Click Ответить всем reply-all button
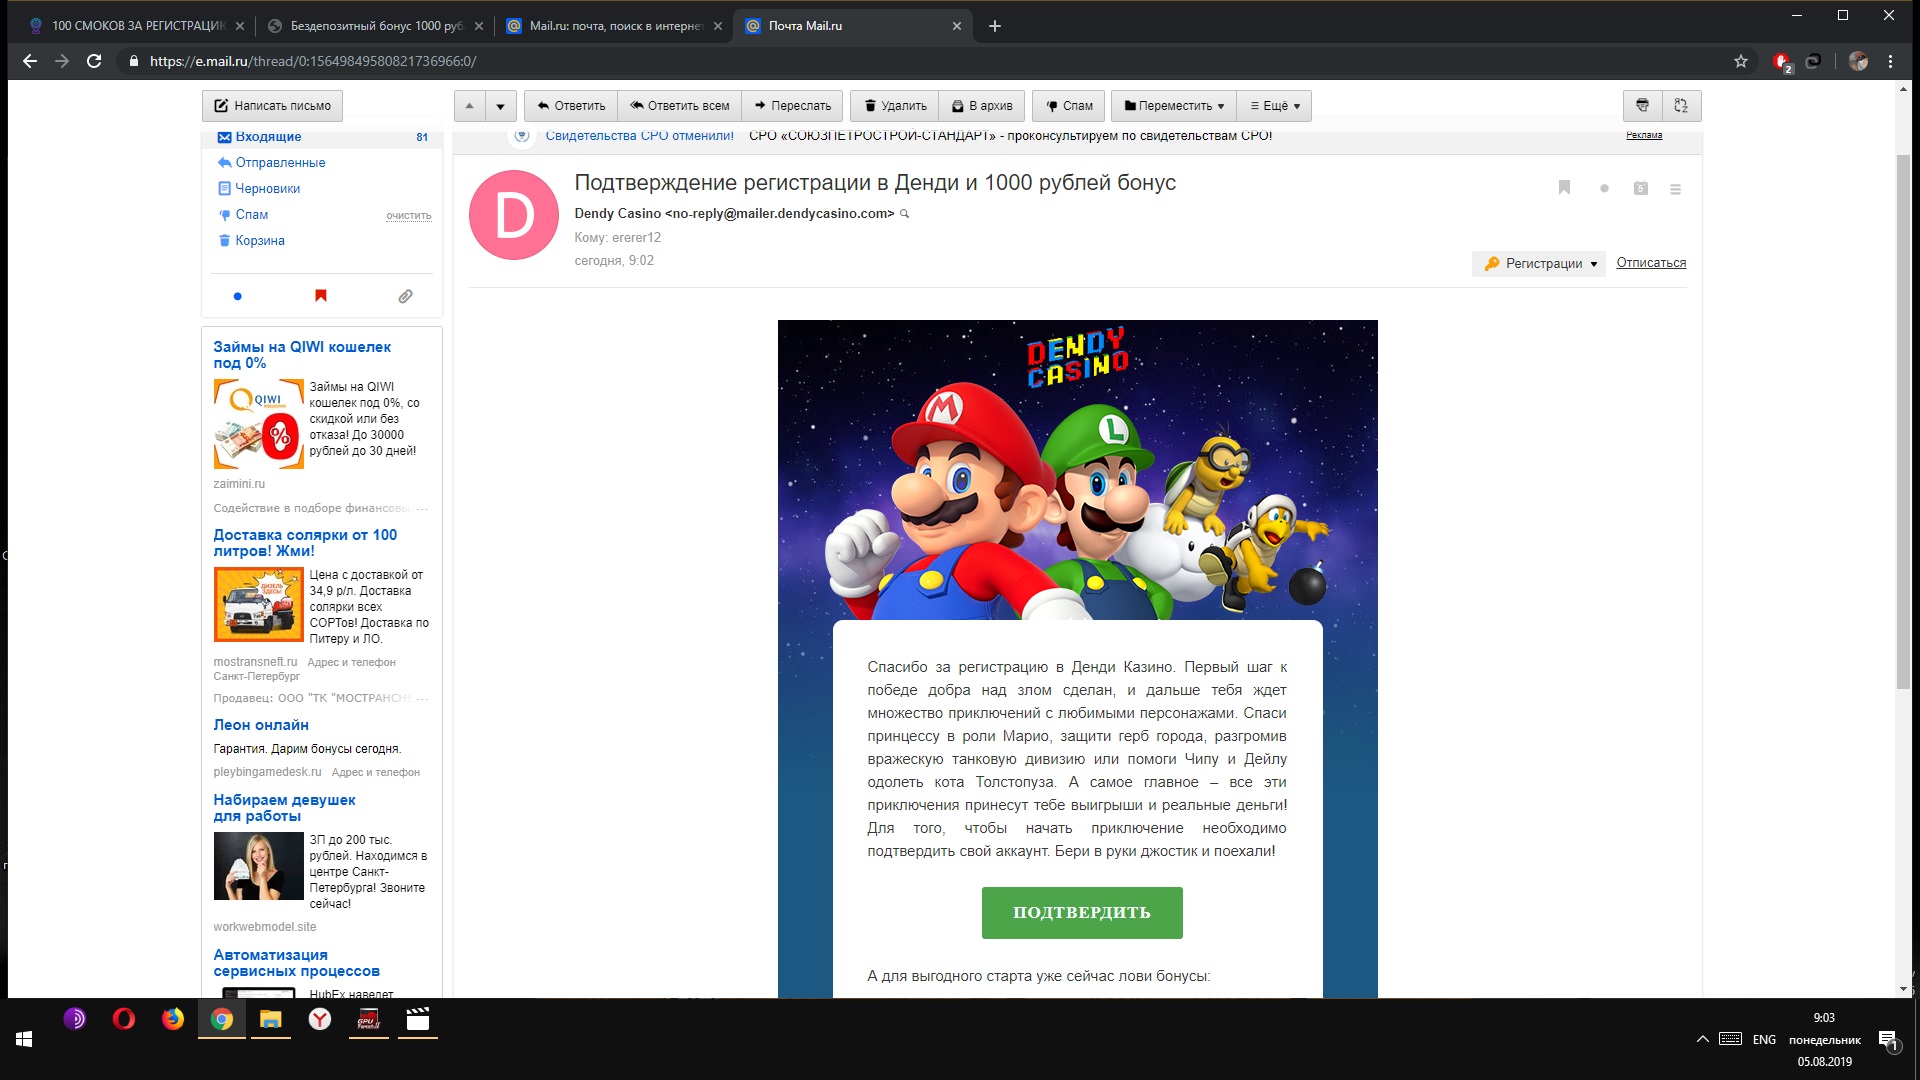The width and height of the screenshot is (1920, 1080). (x=679, y=106)
